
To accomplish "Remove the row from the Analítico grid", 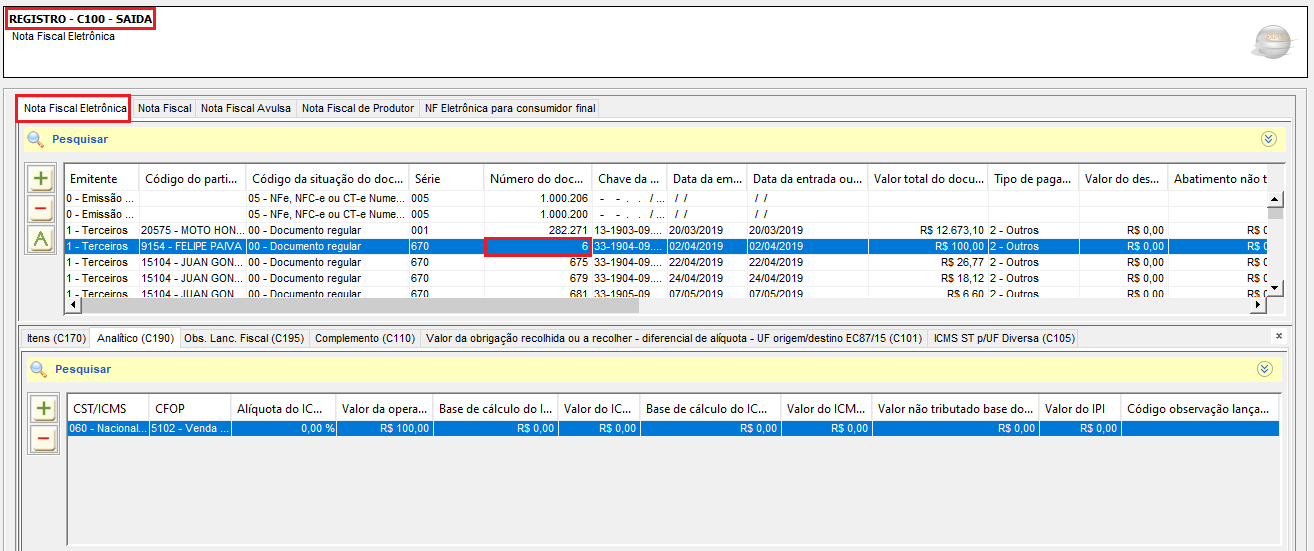I will [x=44, y=438].
